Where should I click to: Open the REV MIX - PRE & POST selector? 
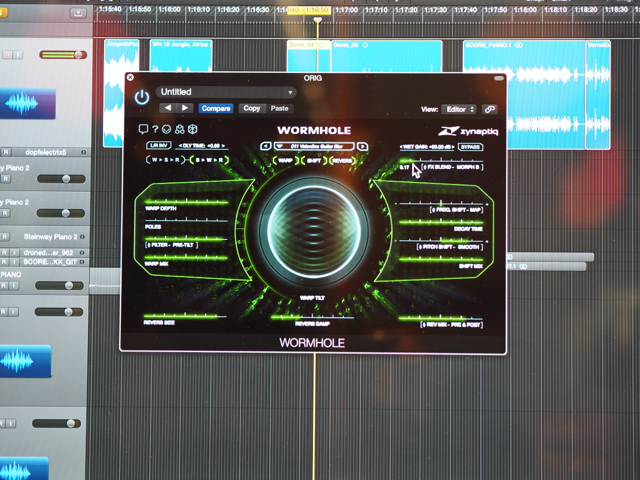(452, 325)
